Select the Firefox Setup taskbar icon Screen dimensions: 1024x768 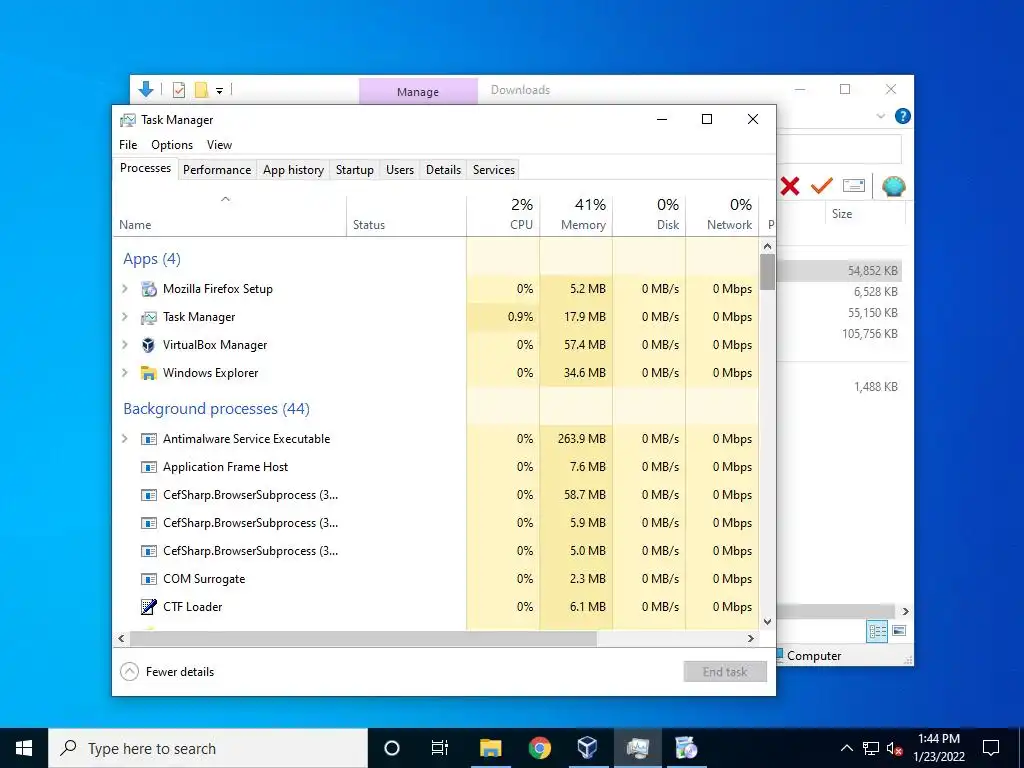click(x=686, y=748)
